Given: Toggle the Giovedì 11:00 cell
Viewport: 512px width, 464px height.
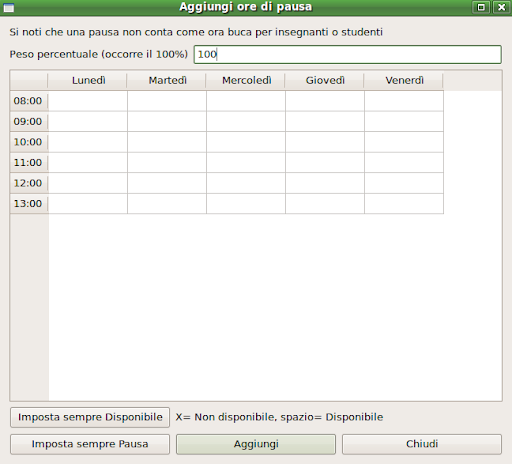Looking at the screenshot, I should 325,163.
